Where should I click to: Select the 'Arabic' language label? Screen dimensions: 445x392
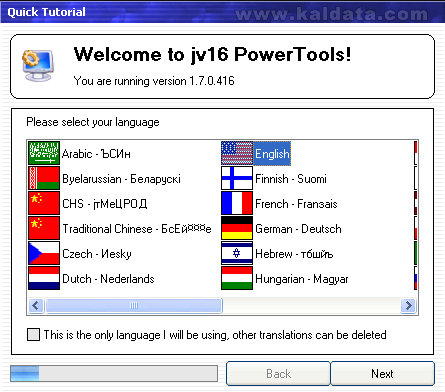click(x=96, y=154)
